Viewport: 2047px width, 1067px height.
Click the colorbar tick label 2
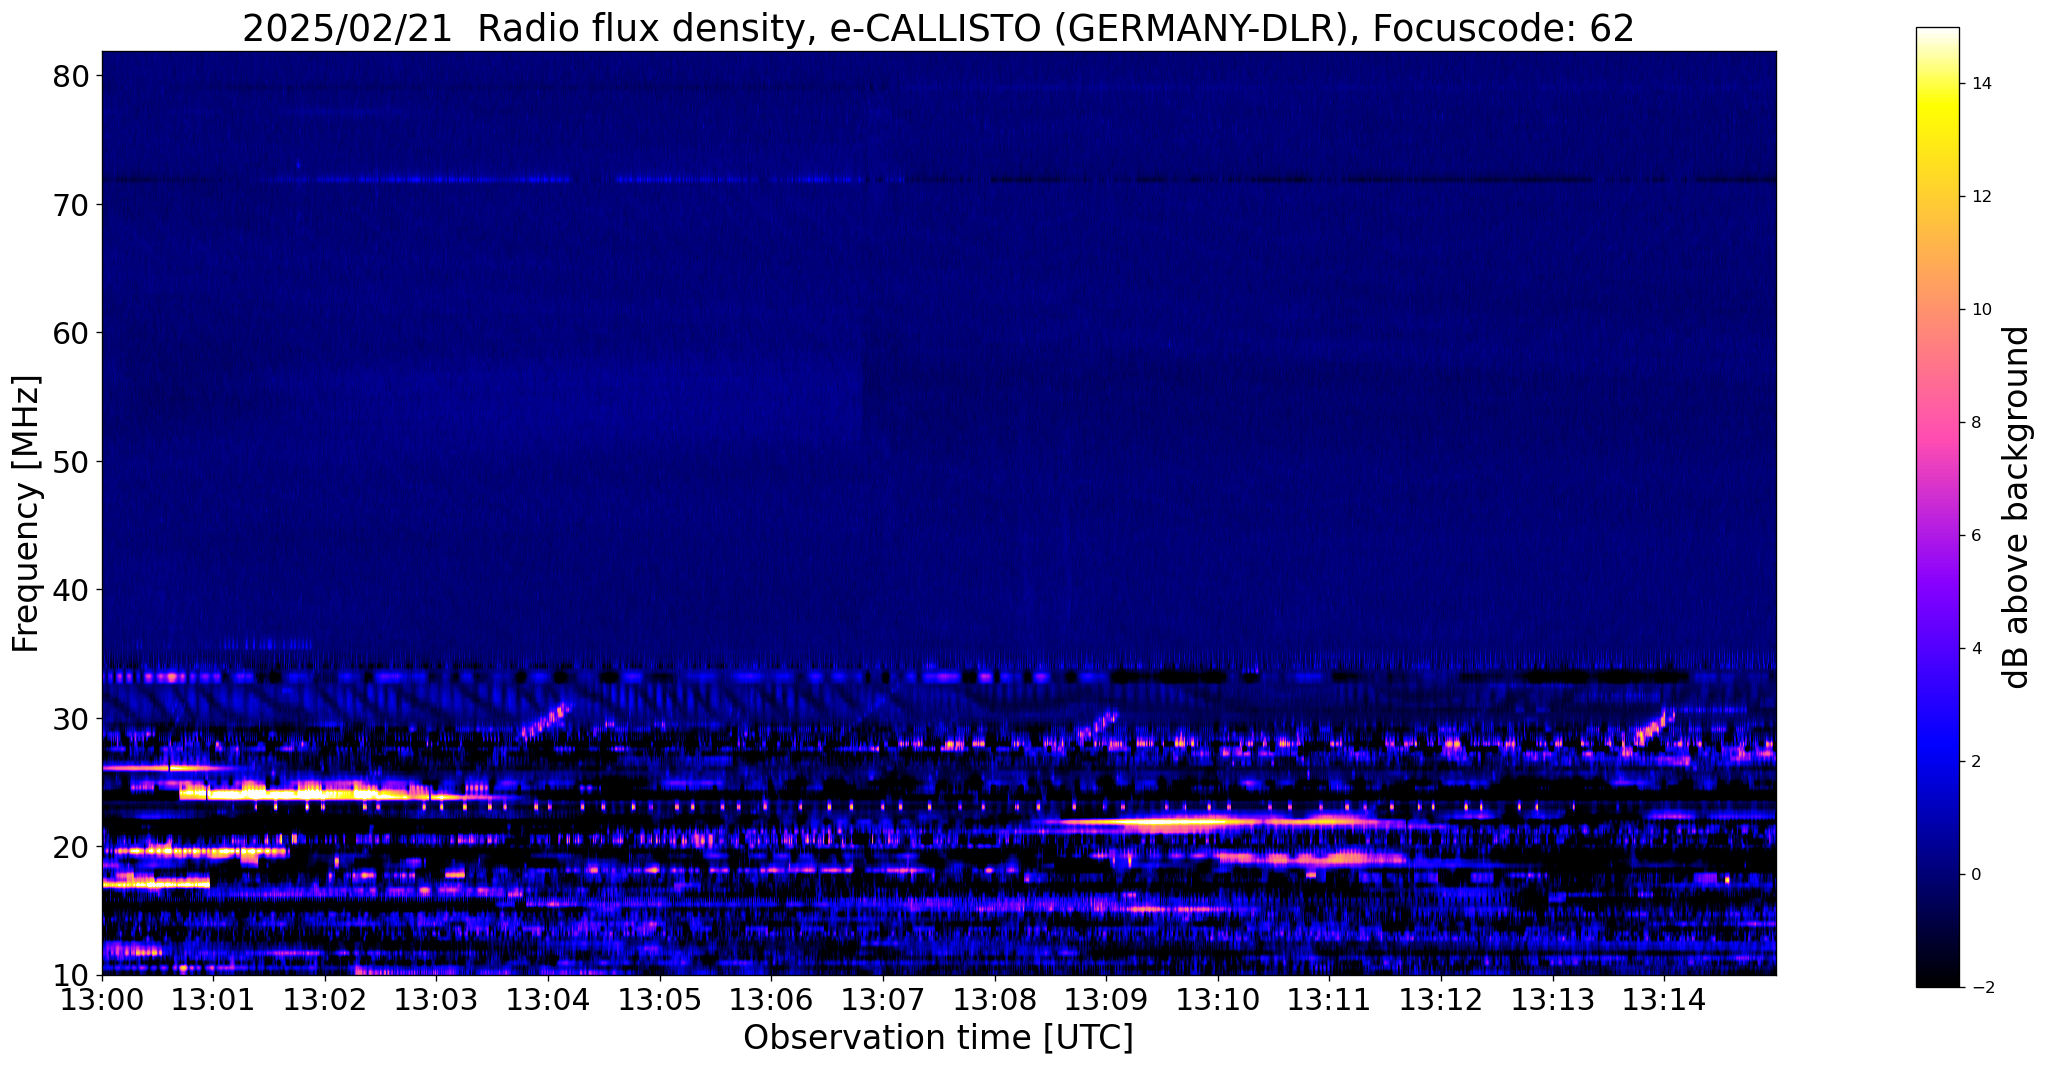[x=1975, y=762]
